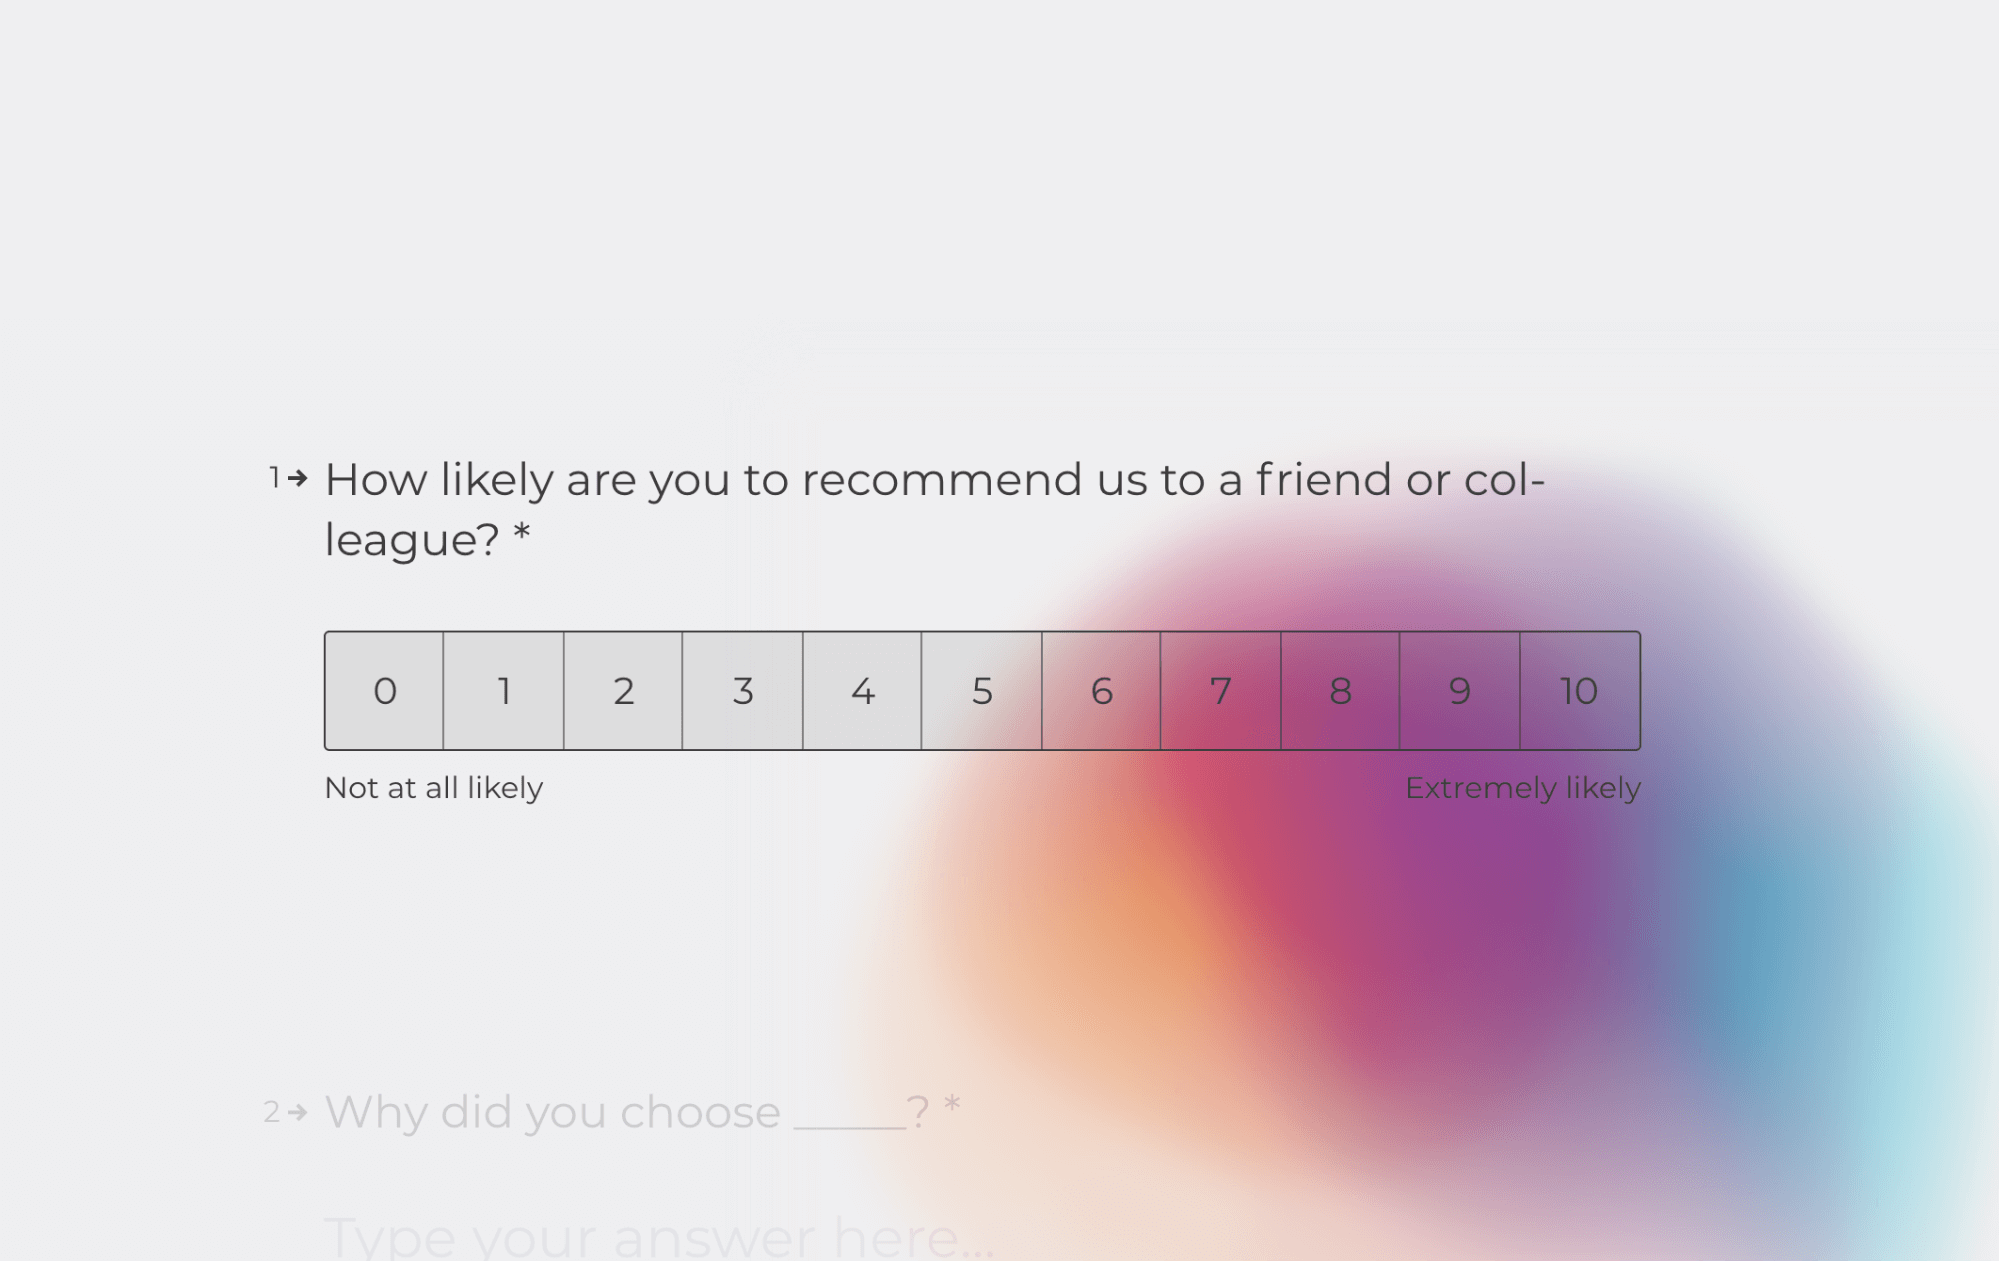Image resolution: width=1999 pixels, height=1262 pixels.
Task: Click the 'Why did you choose' question
Action: pos(642,1112)
